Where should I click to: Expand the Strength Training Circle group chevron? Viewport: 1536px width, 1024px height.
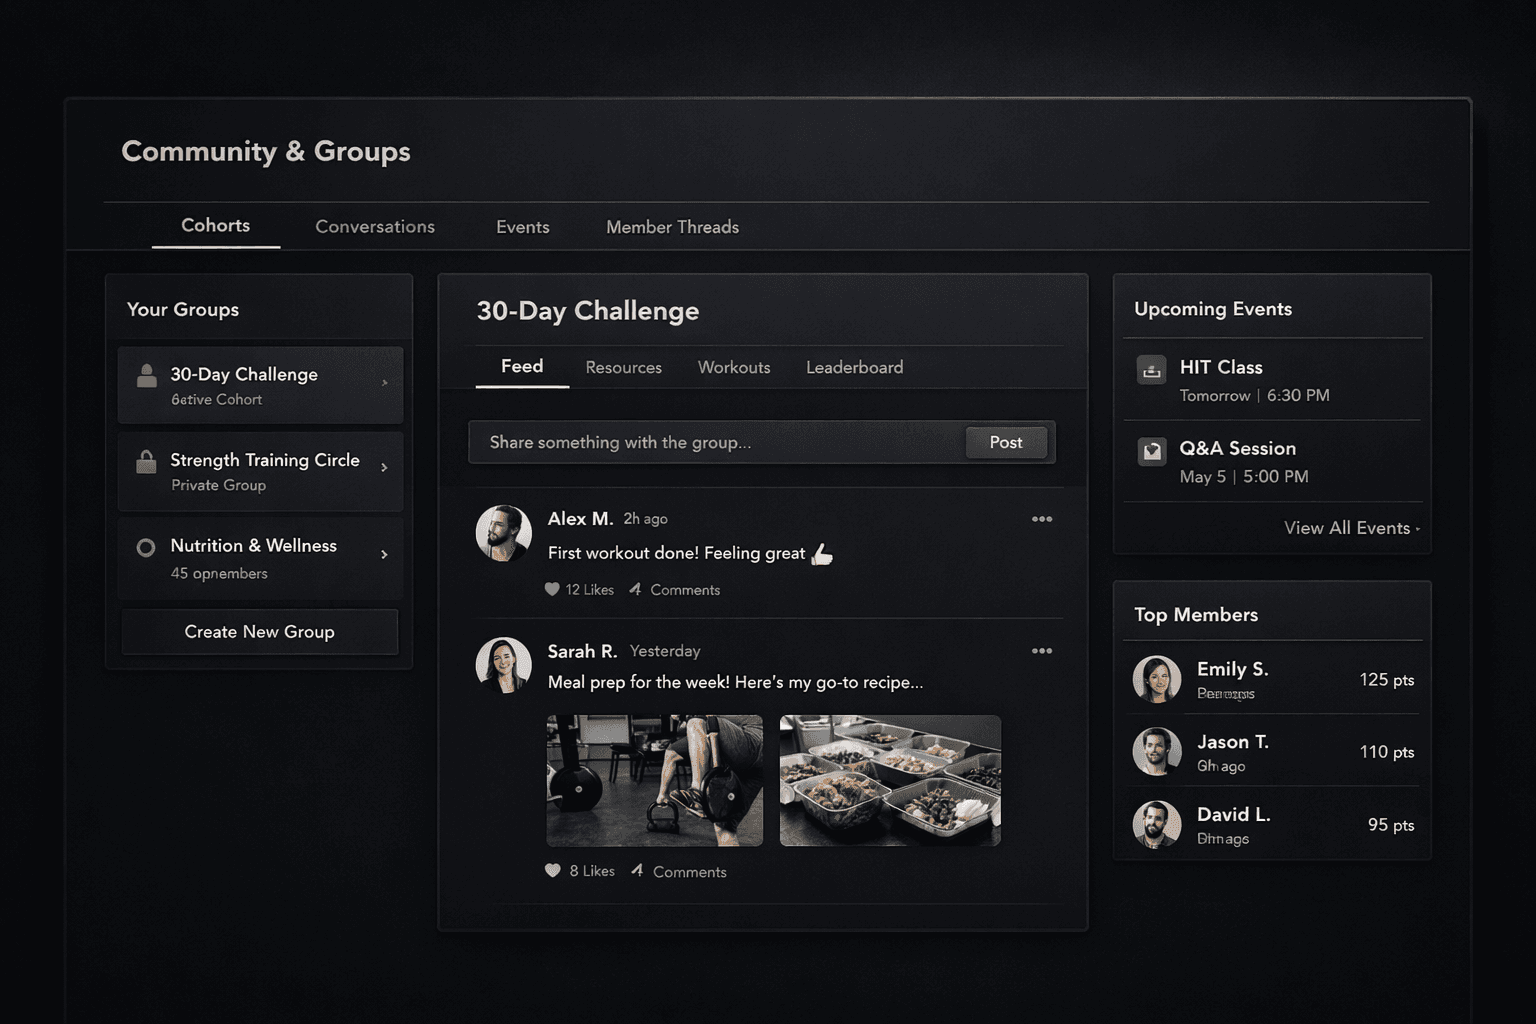[385, 466]
